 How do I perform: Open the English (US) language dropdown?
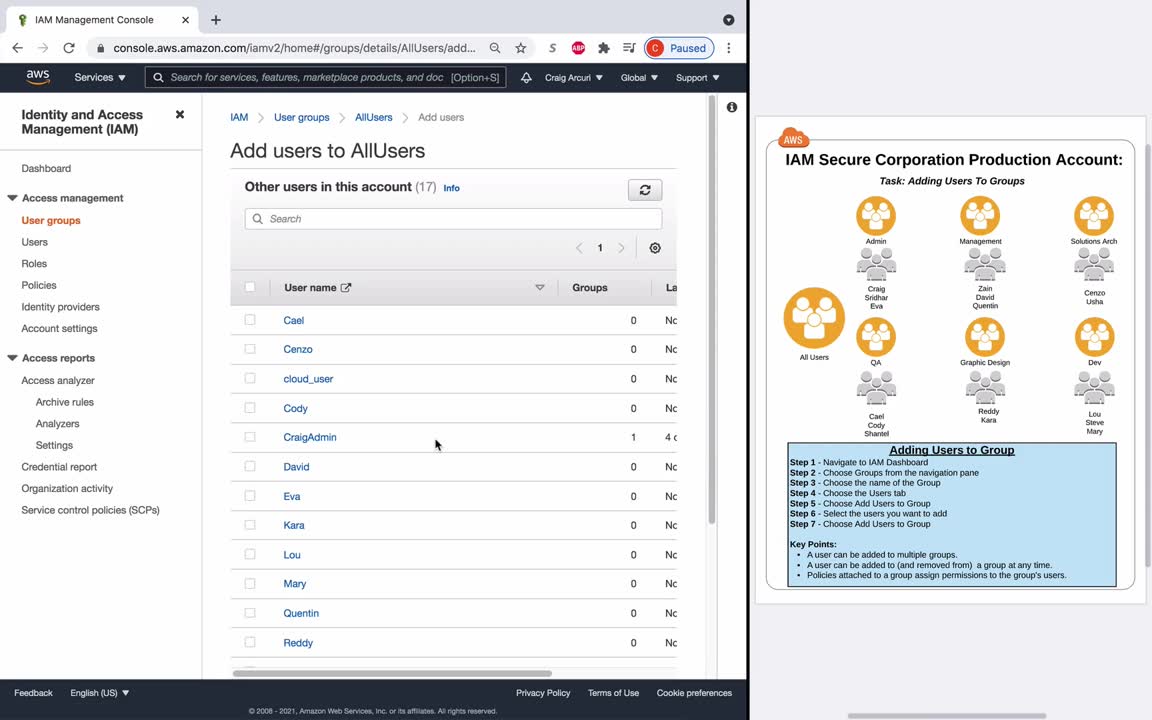click(100, 693)
